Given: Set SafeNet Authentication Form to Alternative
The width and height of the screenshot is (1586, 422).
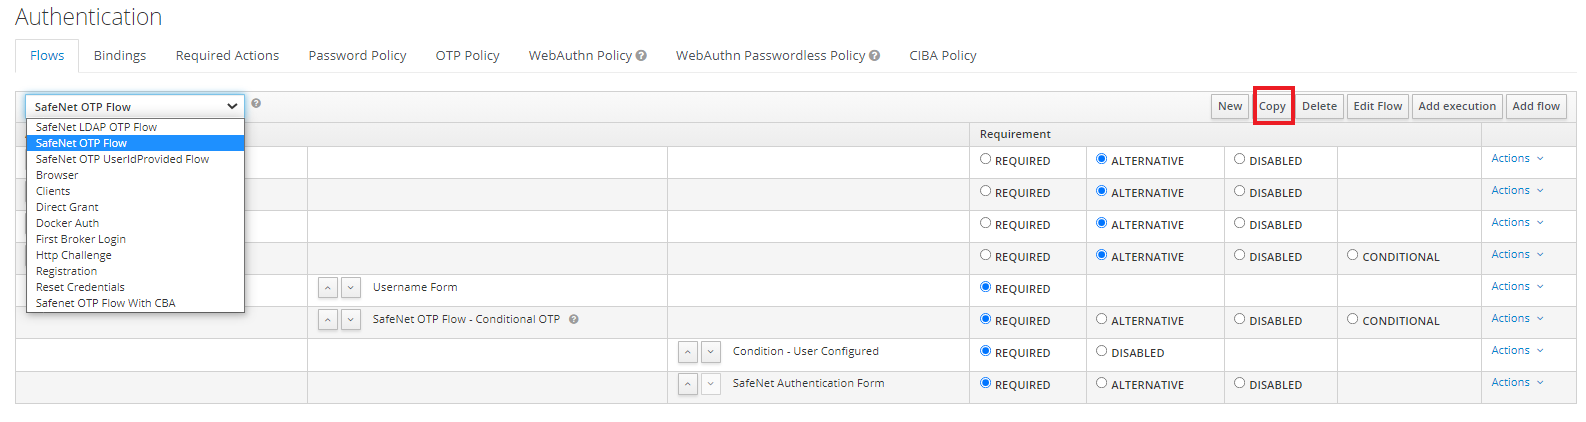Looking at the screenshot, I should (x=1102, y=383).
